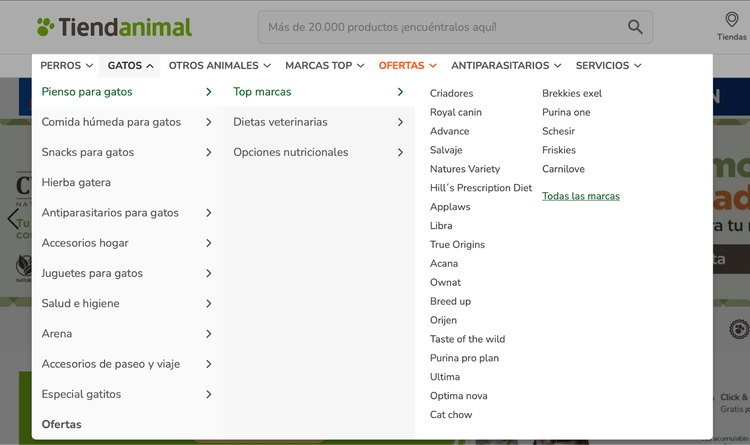The image size is (750, 445).
Task: Click the carousel previous arrow
Action: click(x=13, y=218)
